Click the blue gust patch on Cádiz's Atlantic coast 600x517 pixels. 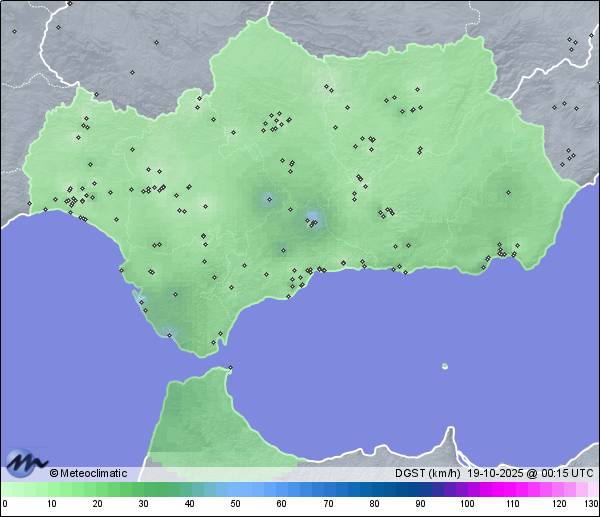tap(138, 297)
